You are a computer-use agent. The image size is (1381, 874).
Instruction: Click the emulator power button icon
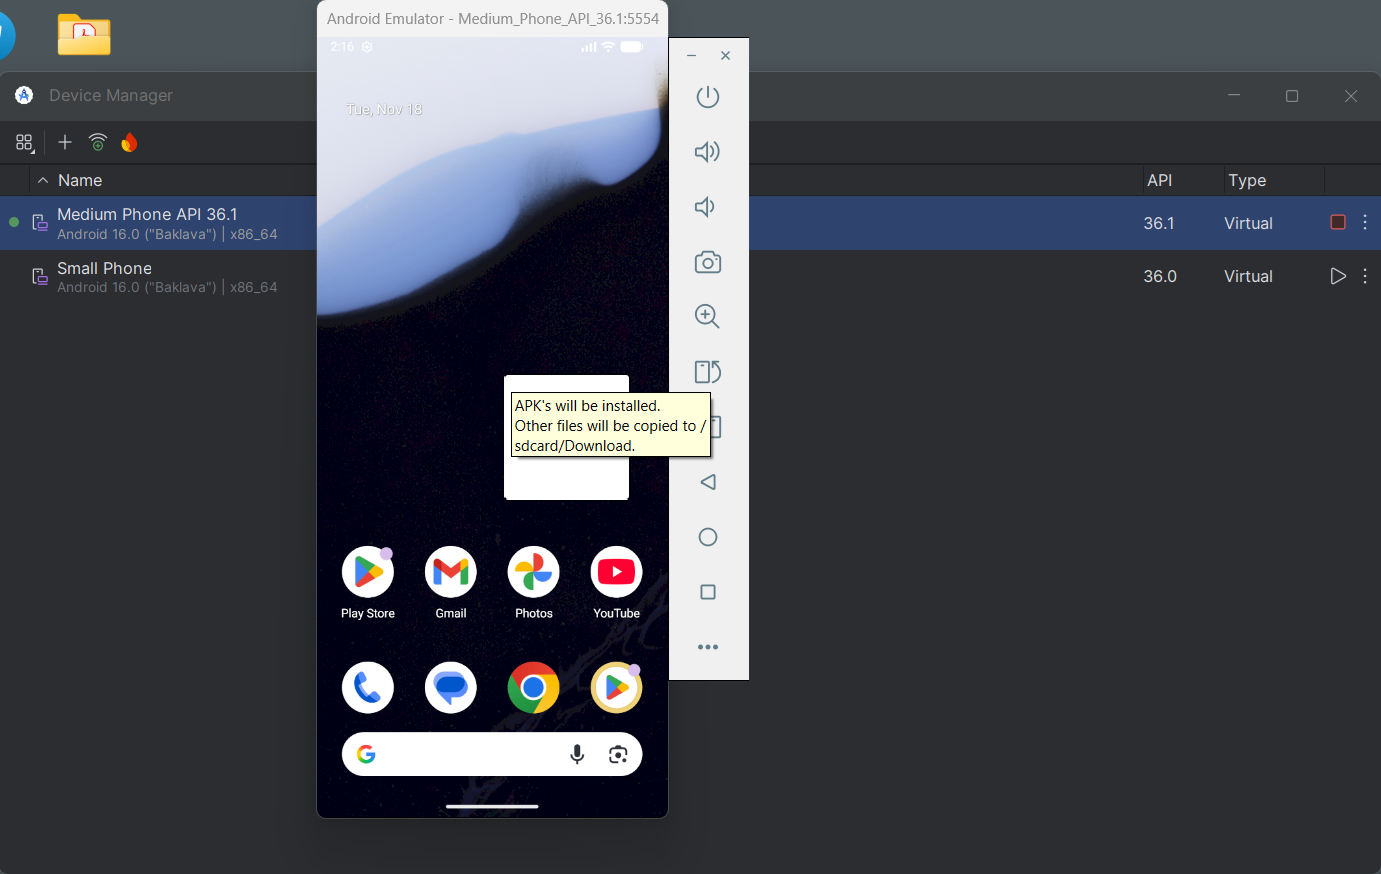pos(708,97)
